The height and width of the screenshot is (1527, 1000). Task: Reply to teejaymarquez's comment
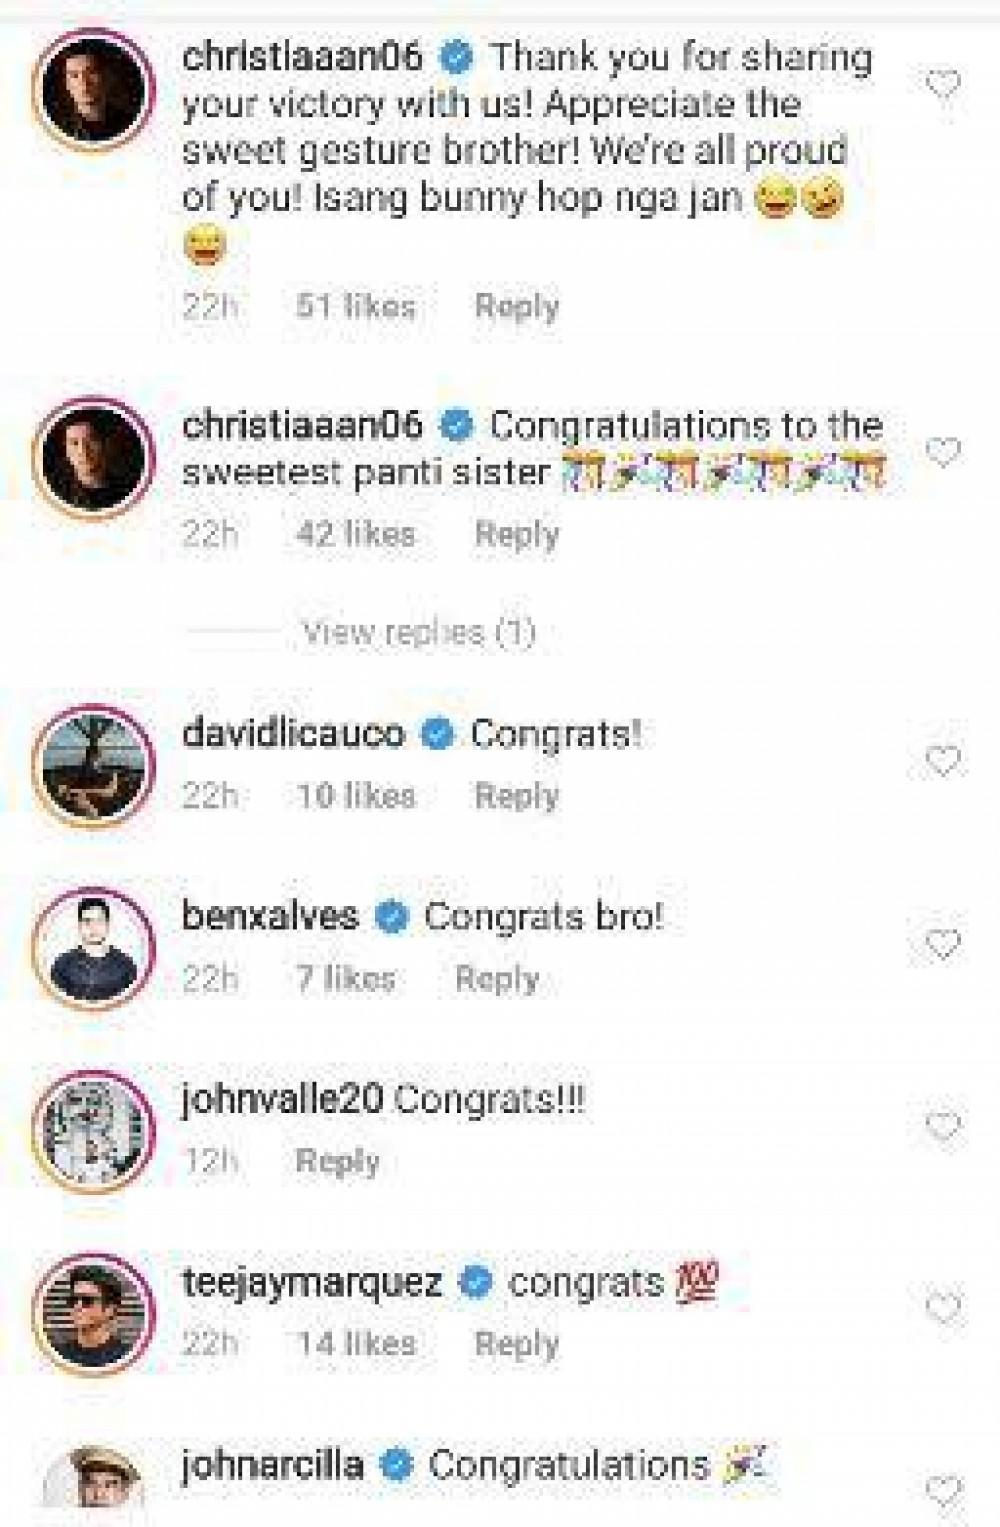pos(516,1344)
